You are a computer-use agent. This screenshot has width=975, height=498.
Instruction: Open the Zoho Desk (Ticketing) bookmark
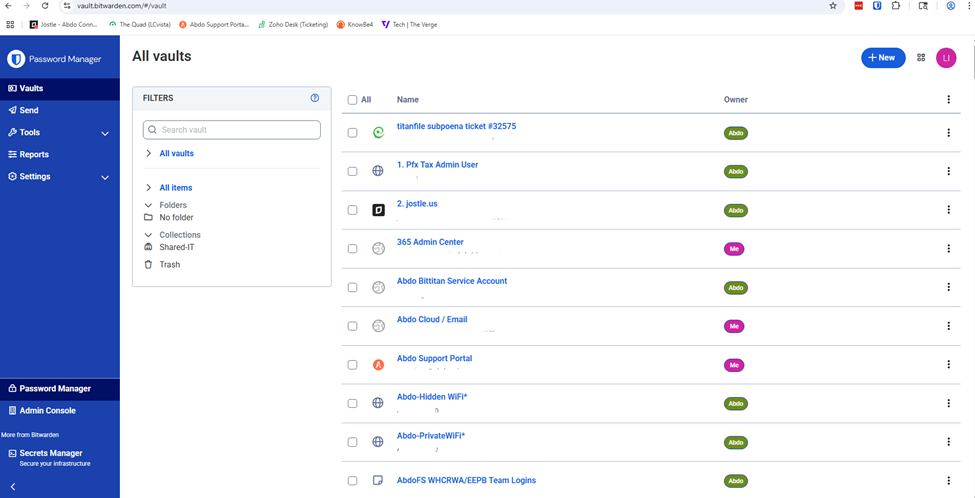click(293, 25)
